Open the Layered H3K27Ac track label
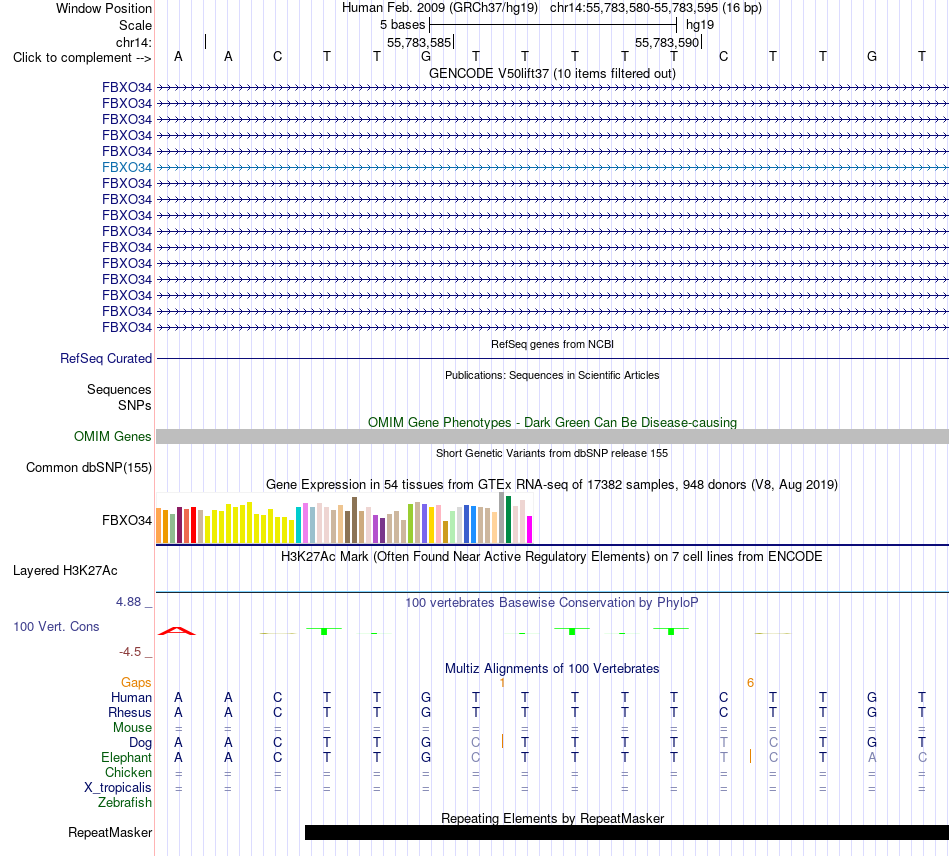This screenshot has height=856, width=950. pyautogui.click(x=65, y=570)
